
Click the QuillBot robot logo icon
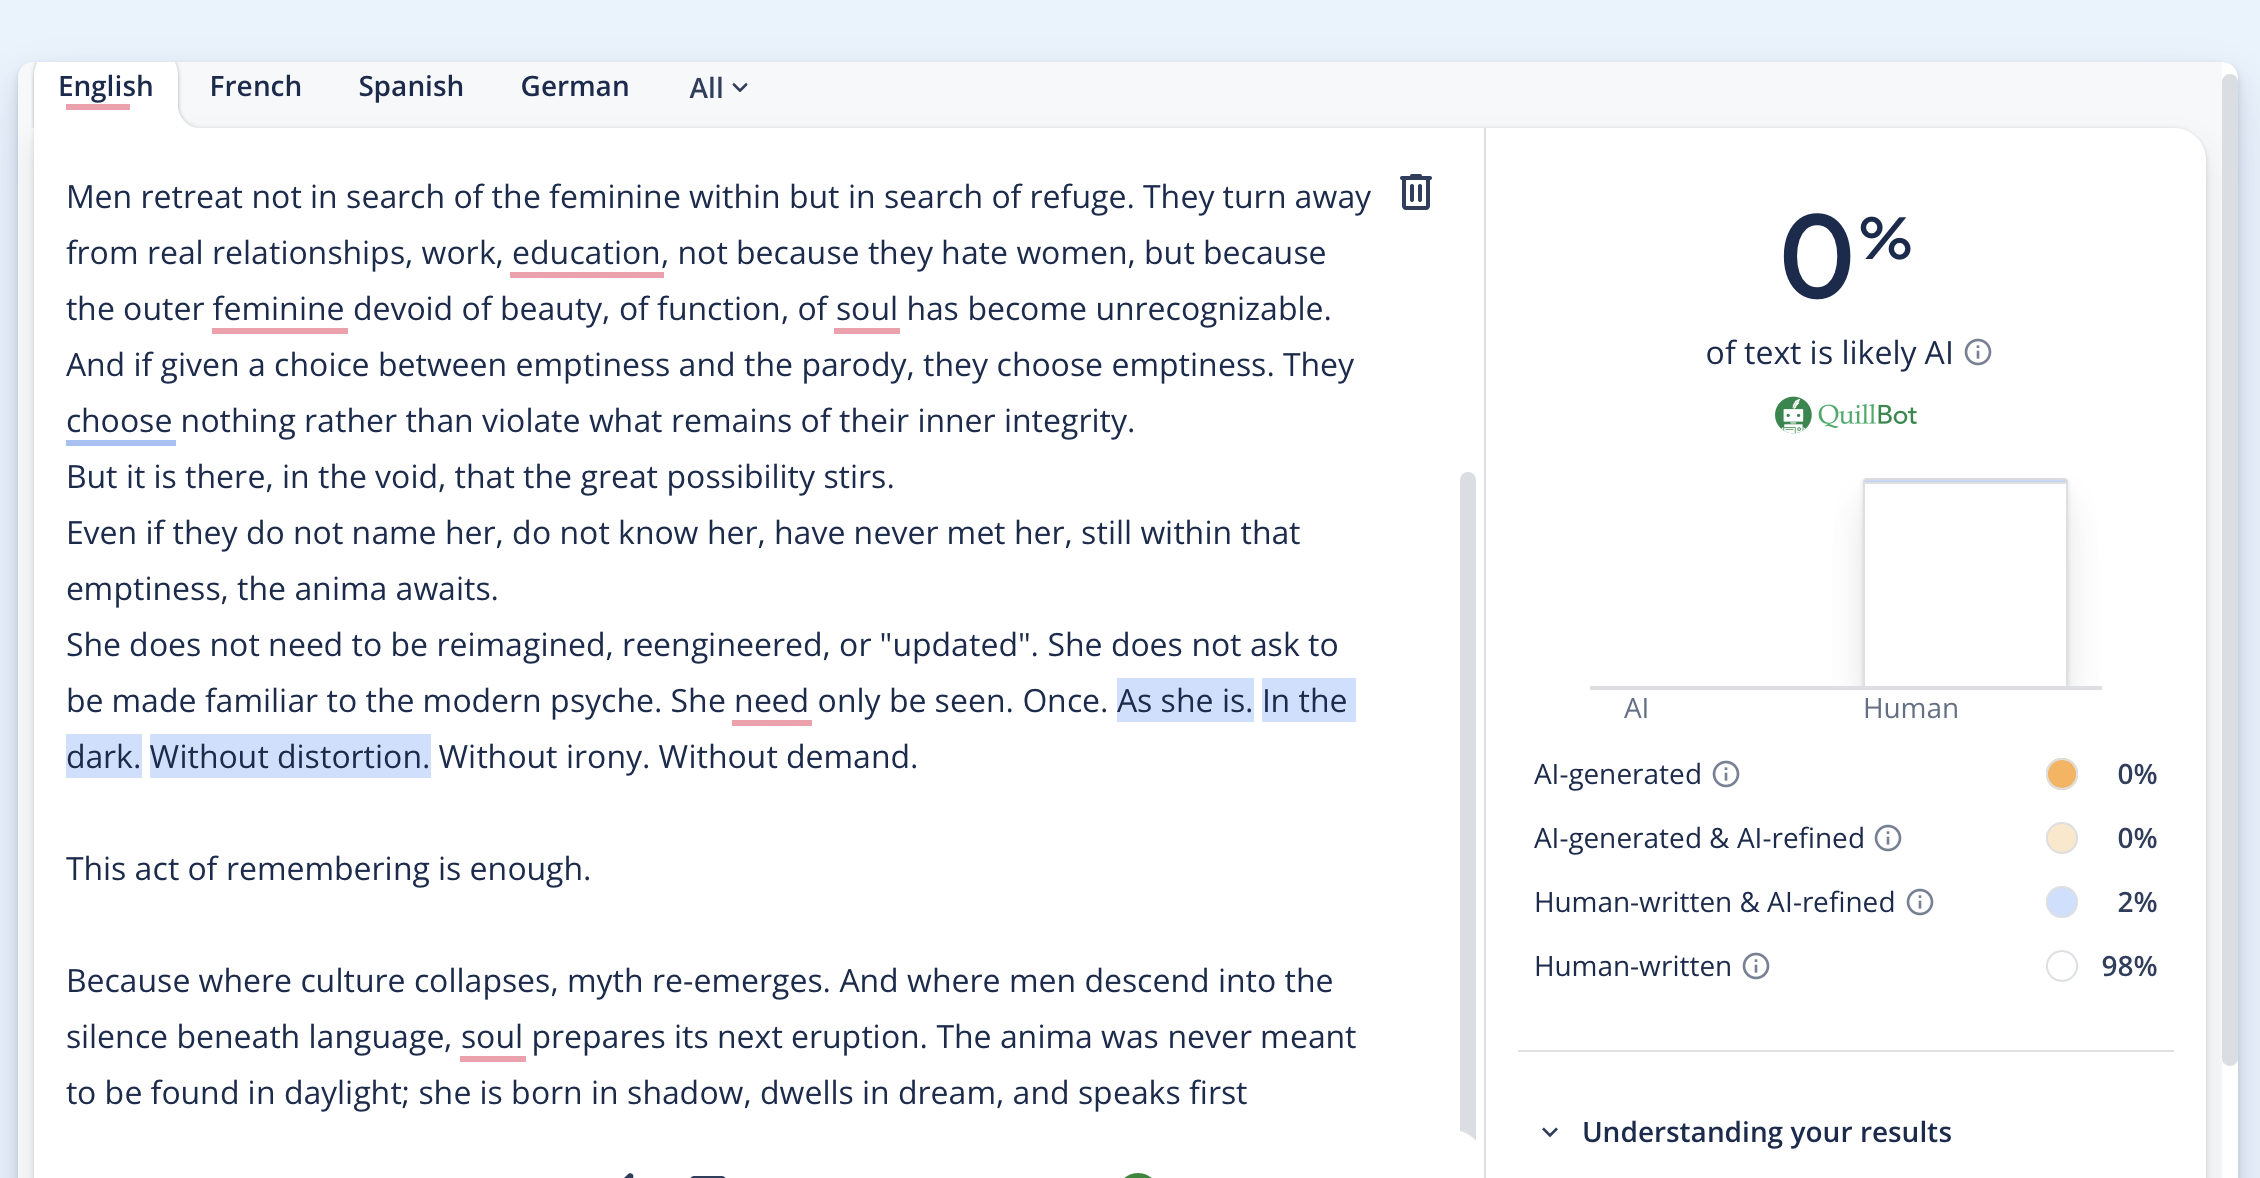pos(1792,415)
